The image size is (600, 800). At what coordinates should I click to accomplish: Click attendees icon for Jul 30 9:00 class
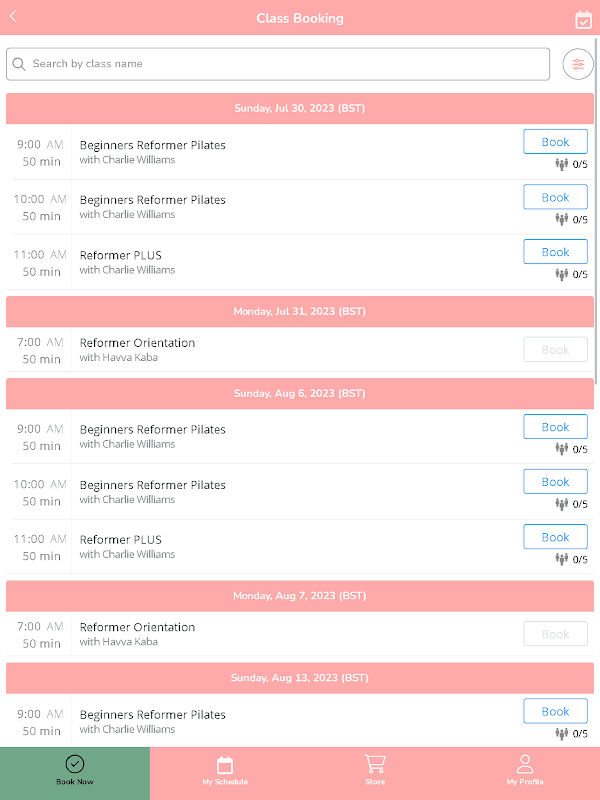[x=562, y=164]
